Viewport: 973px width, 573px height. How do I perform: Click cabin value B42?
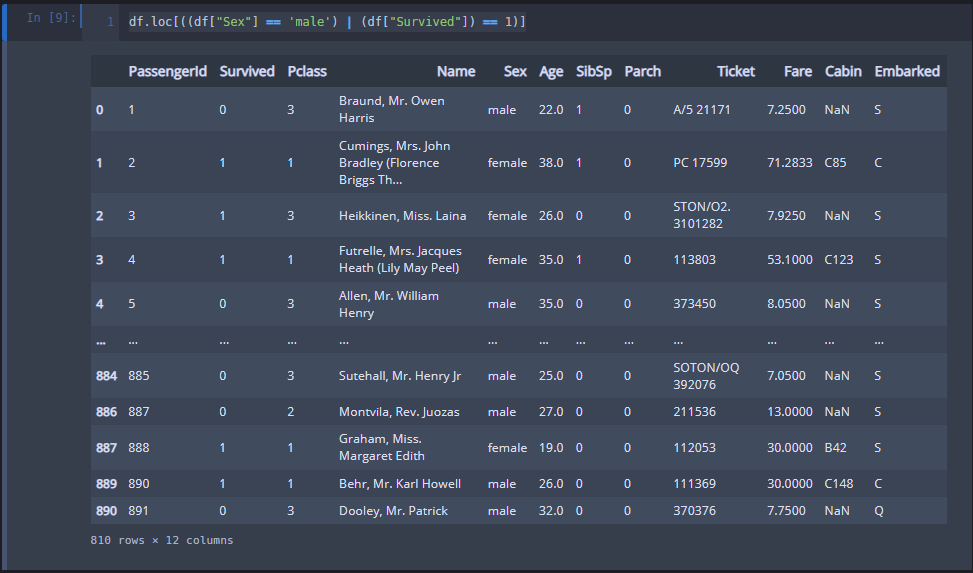(835, 448)
